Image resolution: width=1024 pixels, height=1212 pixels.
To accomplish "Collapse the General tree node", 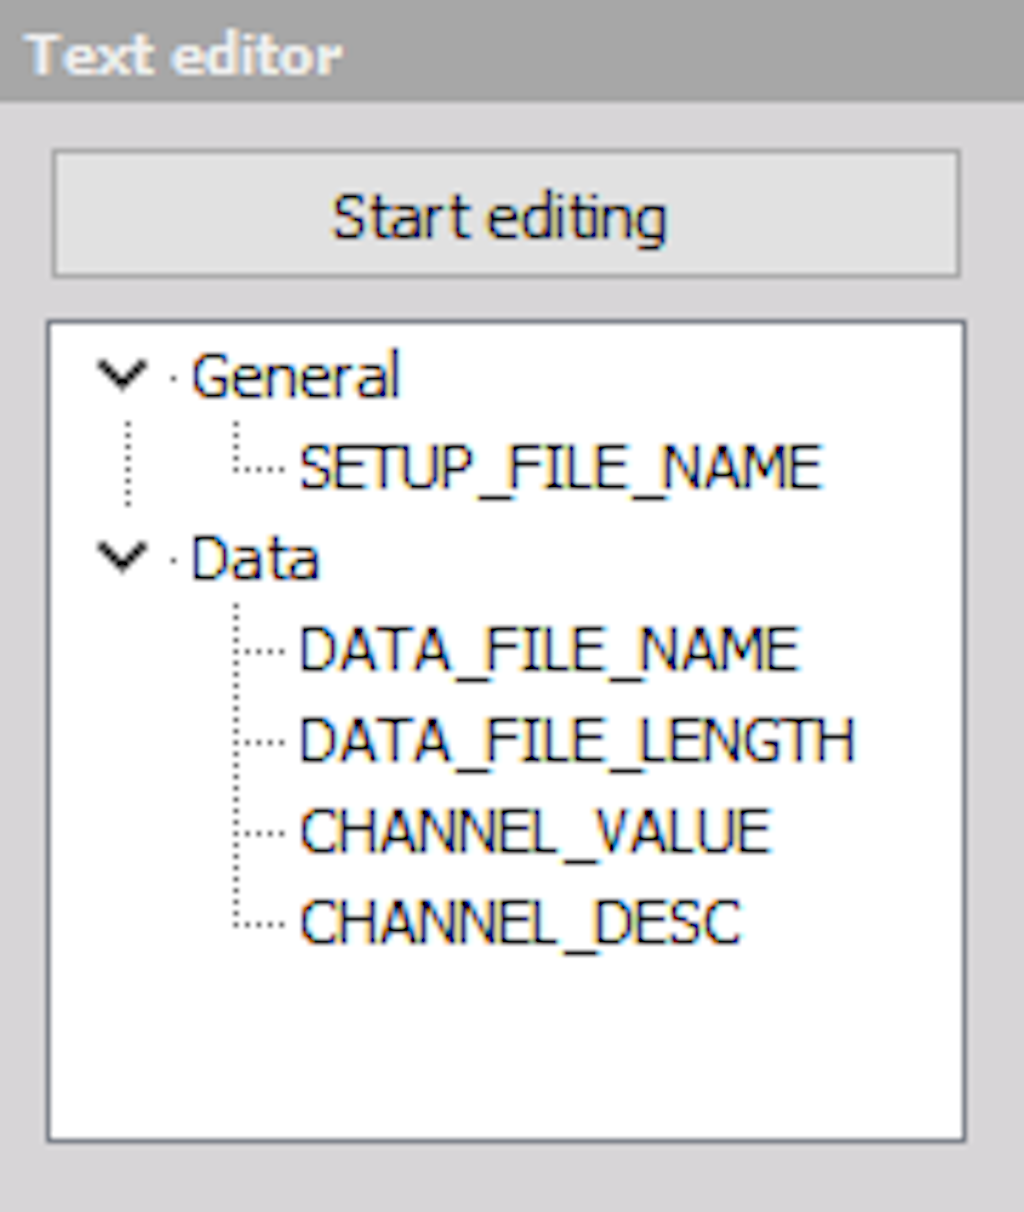I will 122,376.
